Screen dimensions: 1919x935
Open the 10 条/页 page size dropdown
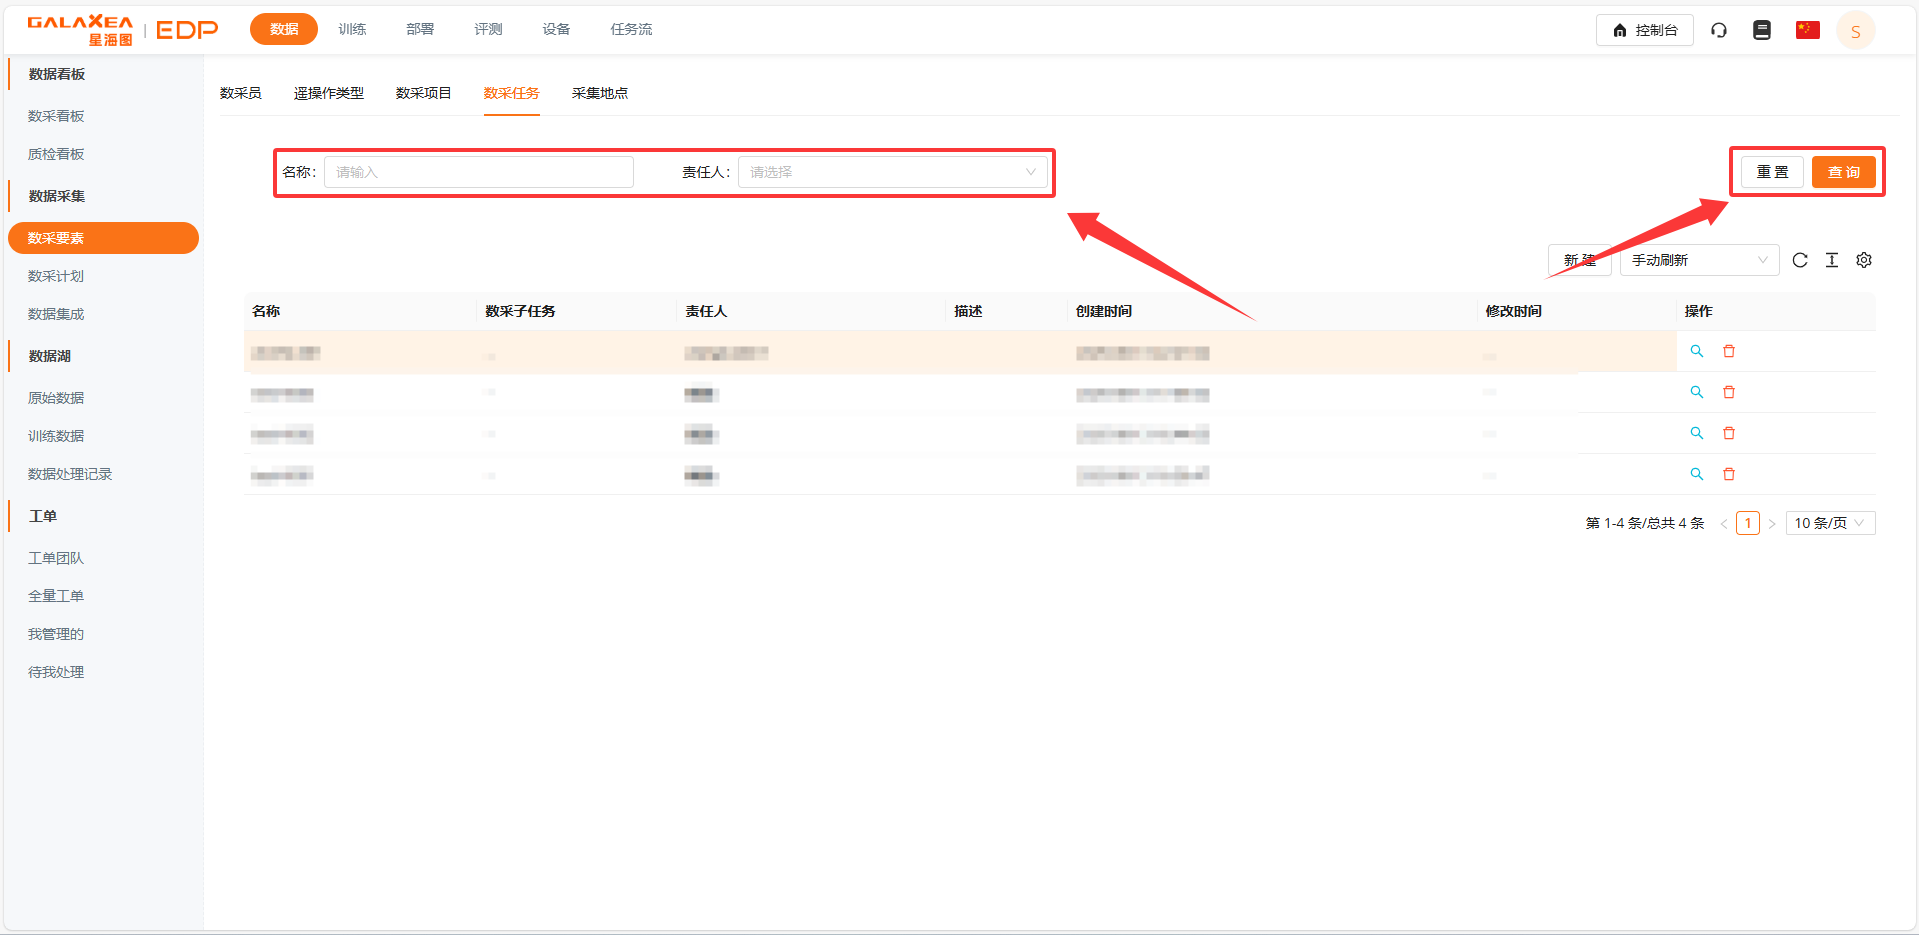click(1830, 523)
